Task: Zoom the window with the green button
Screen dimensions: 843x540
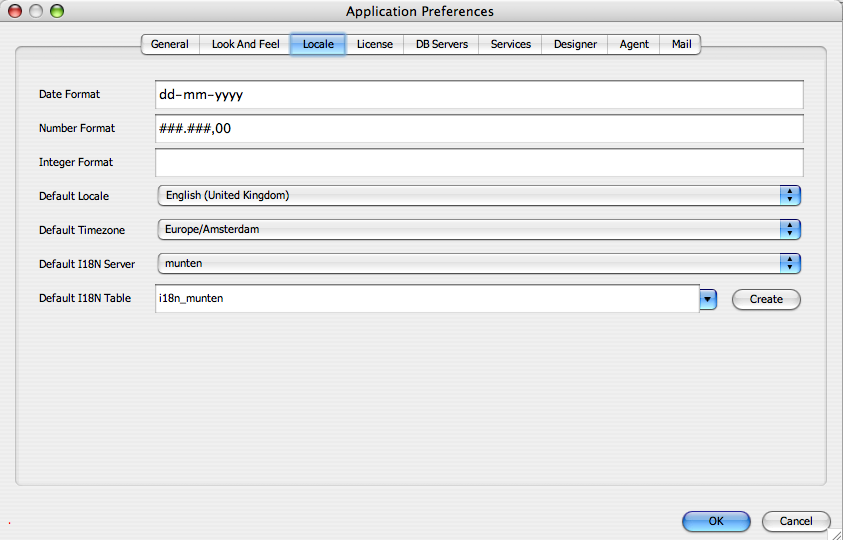Action: point(57,11)
